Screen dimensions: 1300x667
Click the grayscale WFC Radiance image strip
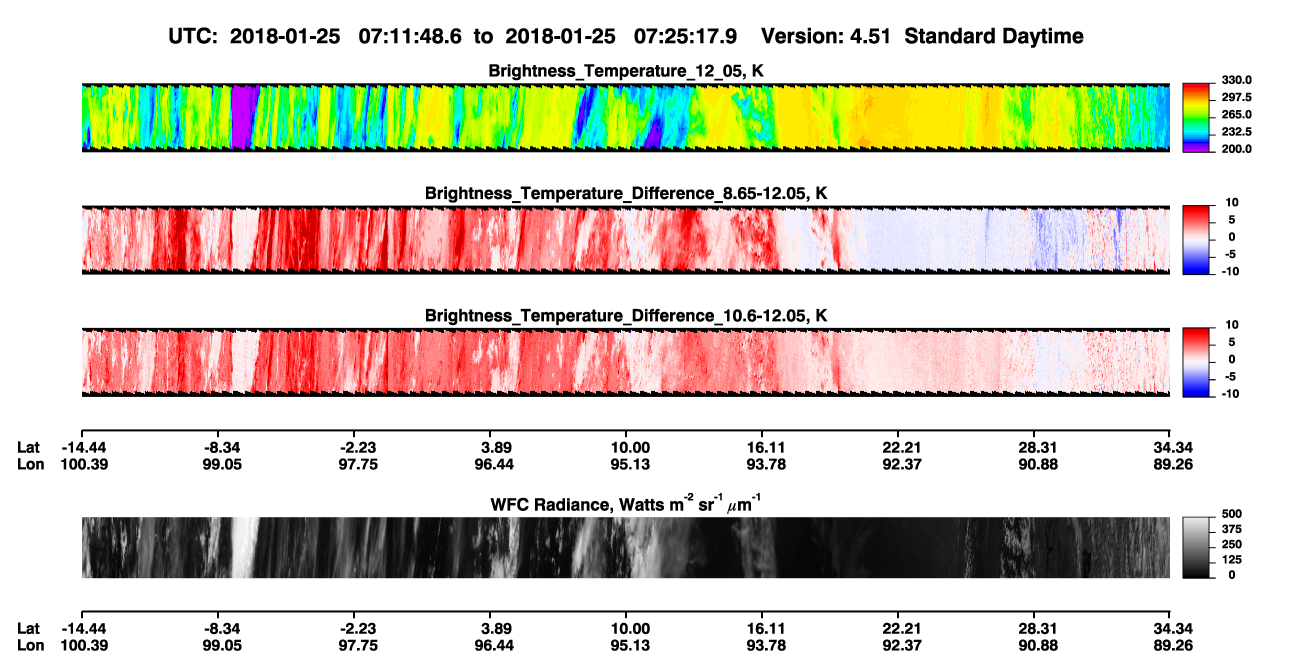click(x=625, y=548)
